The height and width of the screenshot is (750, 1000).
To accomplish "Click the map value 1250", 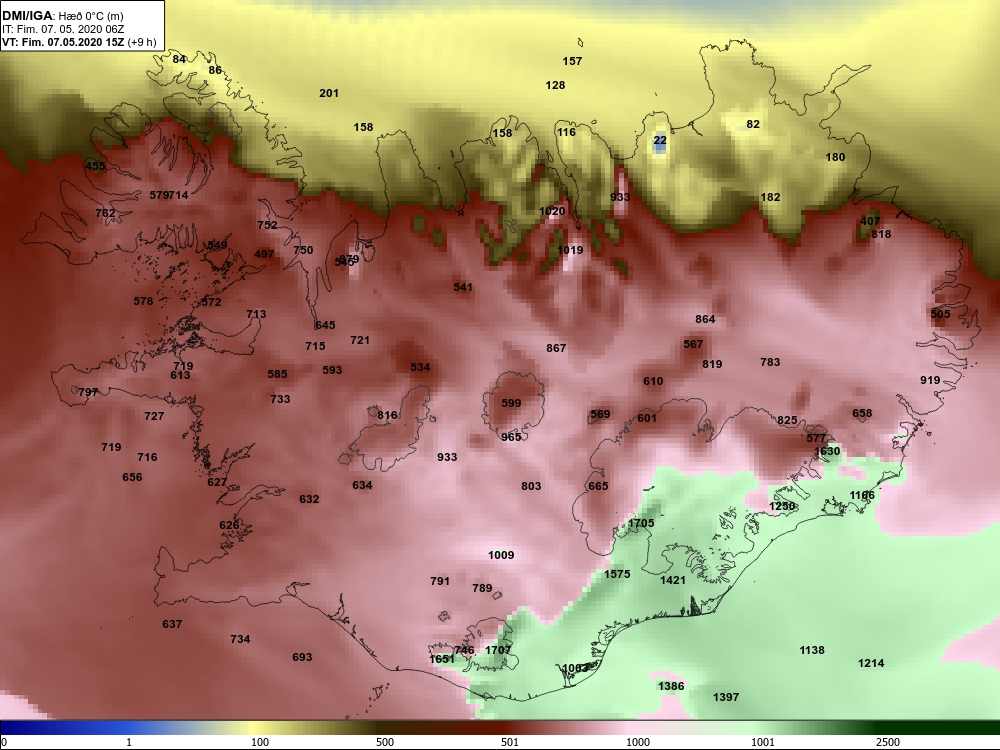I will pos(782,506).
